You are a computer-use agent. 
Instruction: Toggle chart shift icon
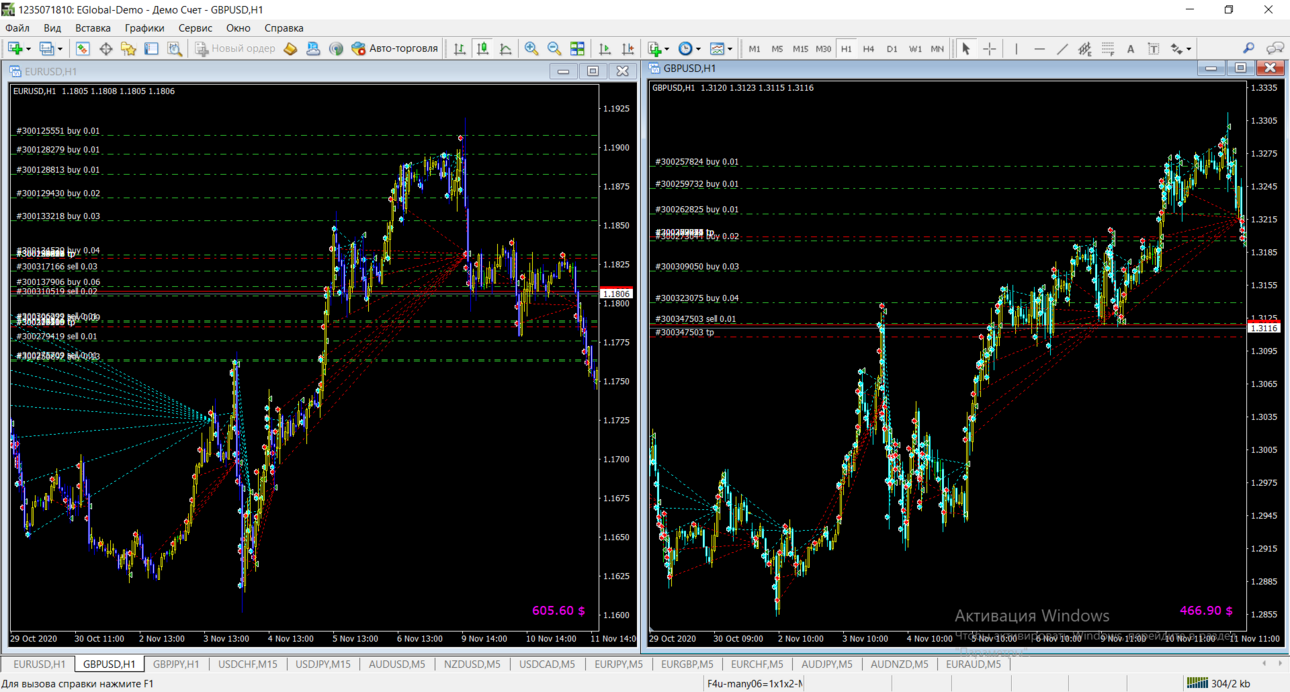[x=628, y=48]
